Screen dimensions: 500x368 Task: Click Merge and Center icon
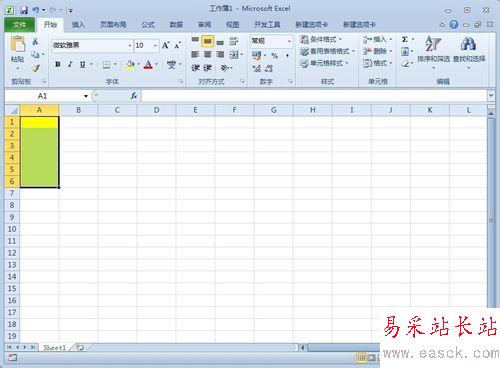[x=234, y=54]
